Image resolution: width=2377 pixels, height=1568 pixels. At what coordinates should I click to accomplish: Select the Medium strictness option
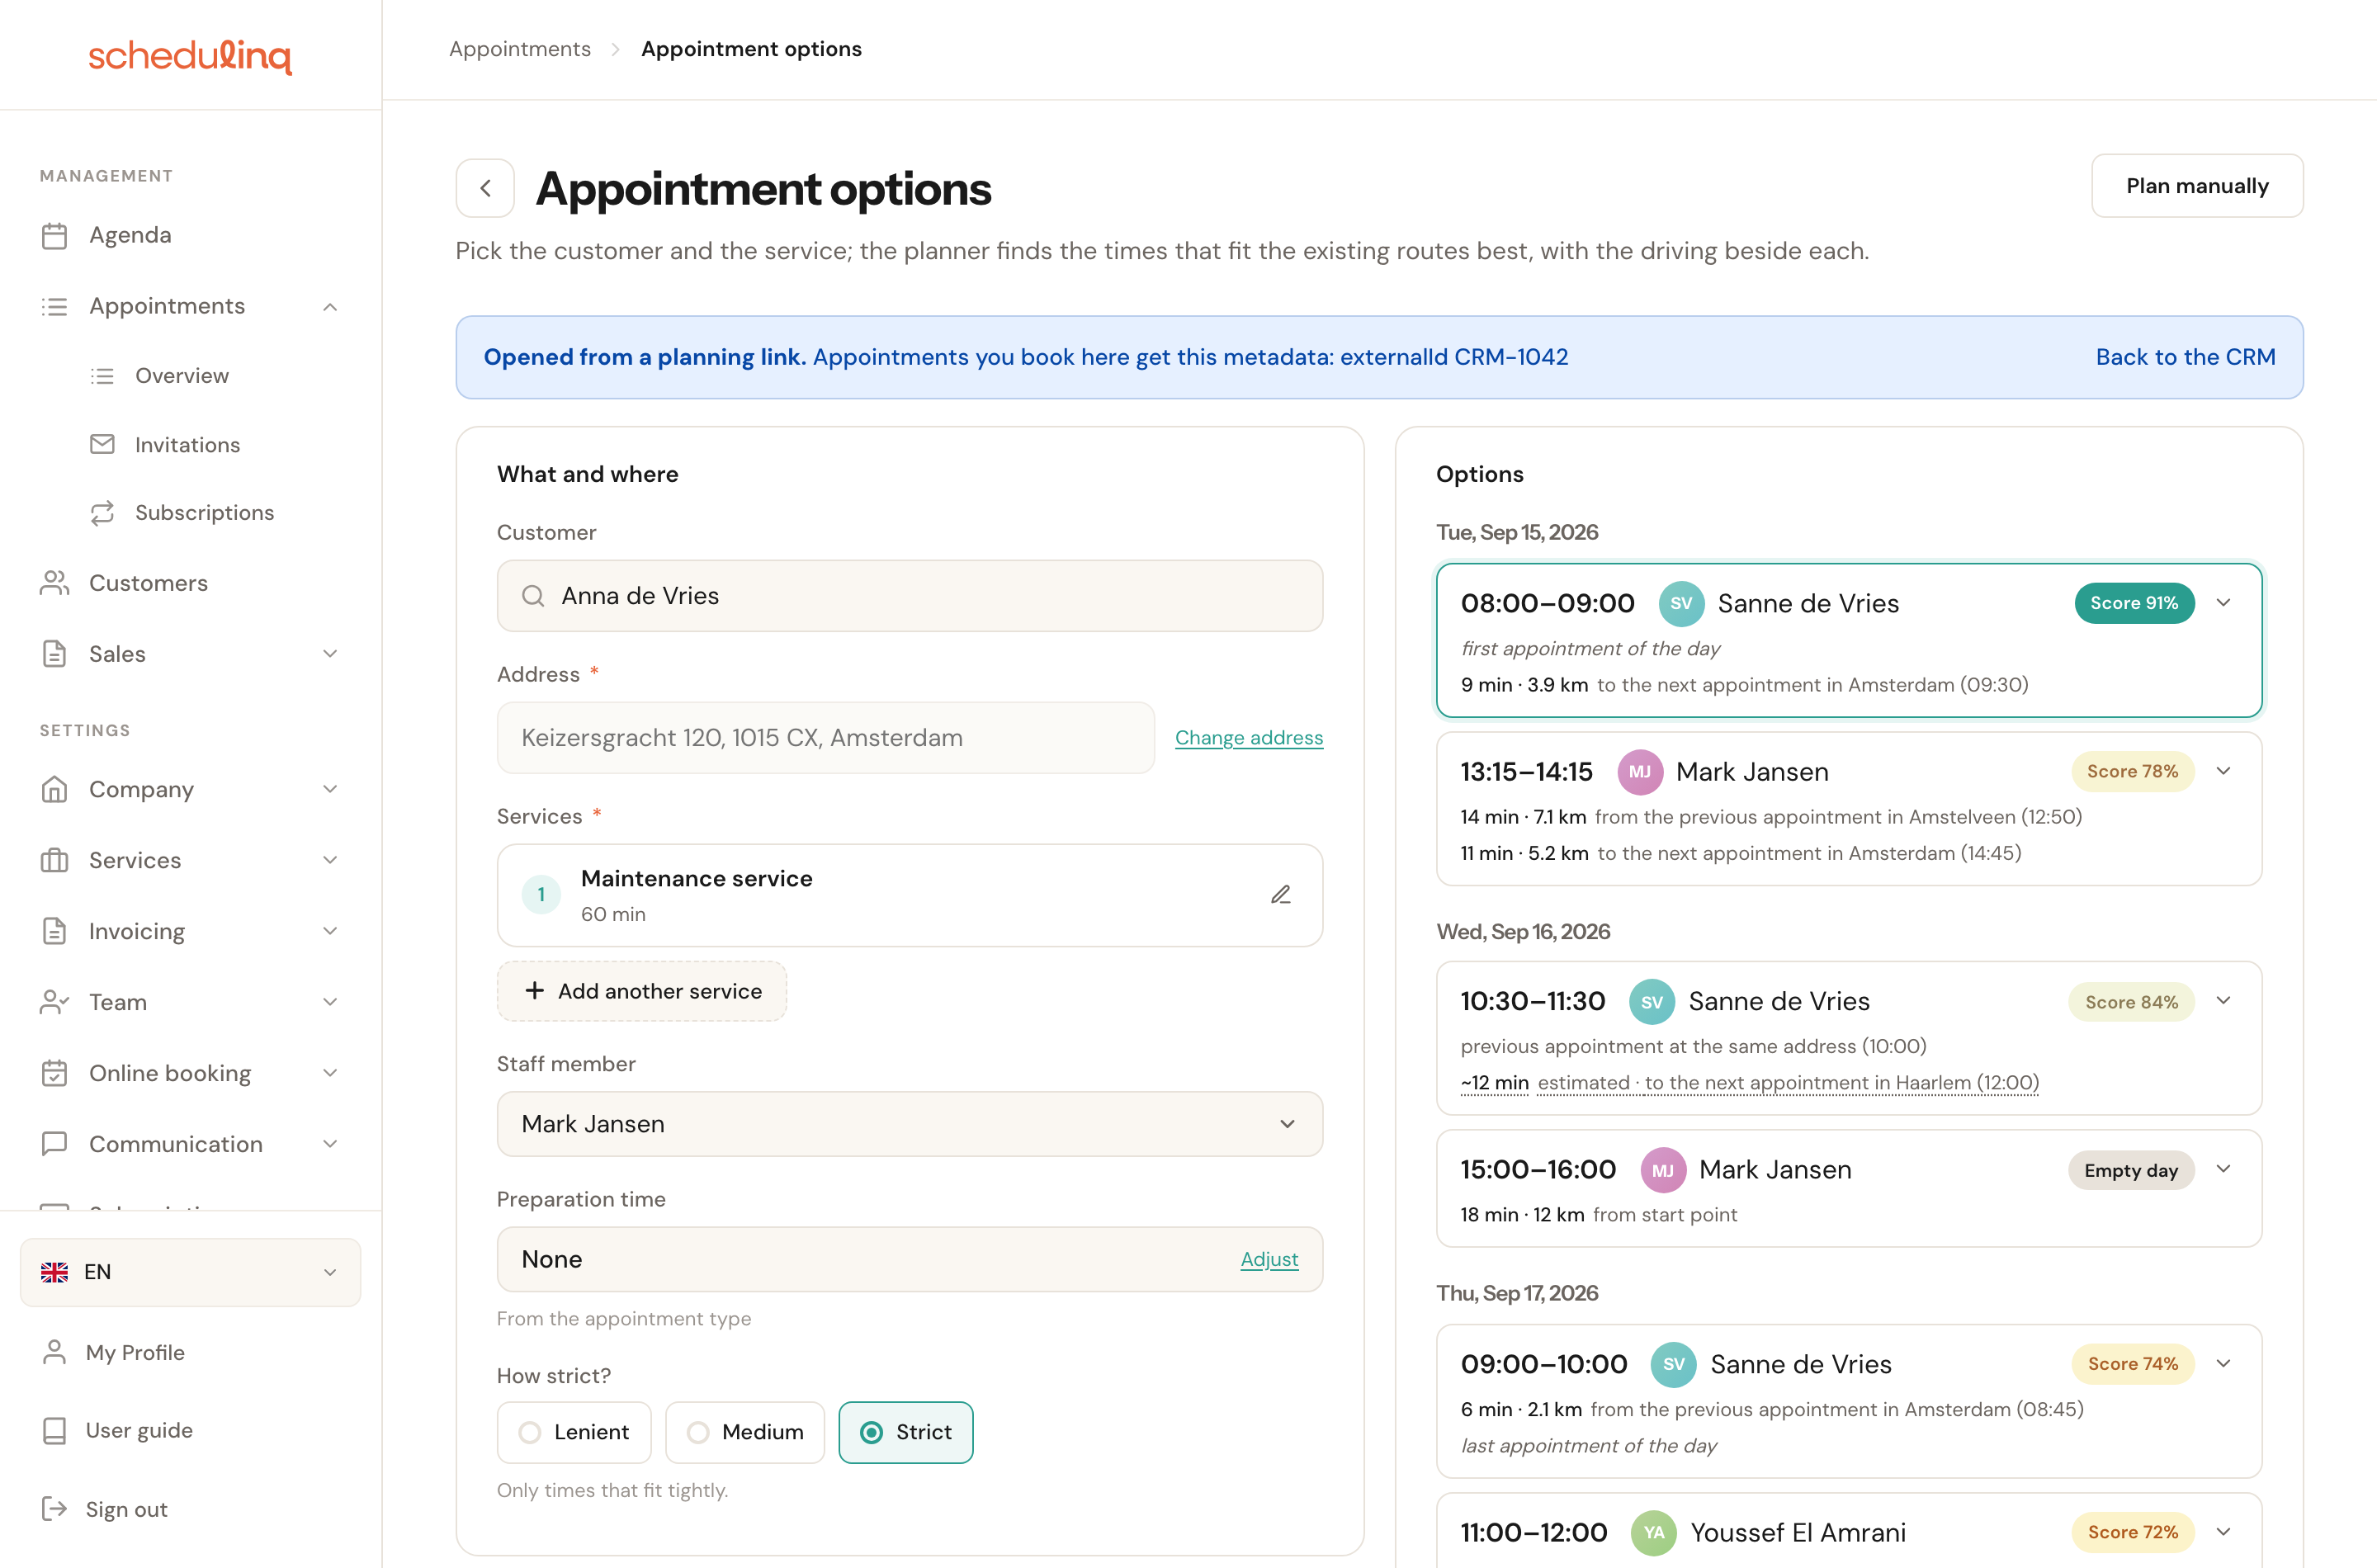pyautogui.click(x=745, y=1432)
